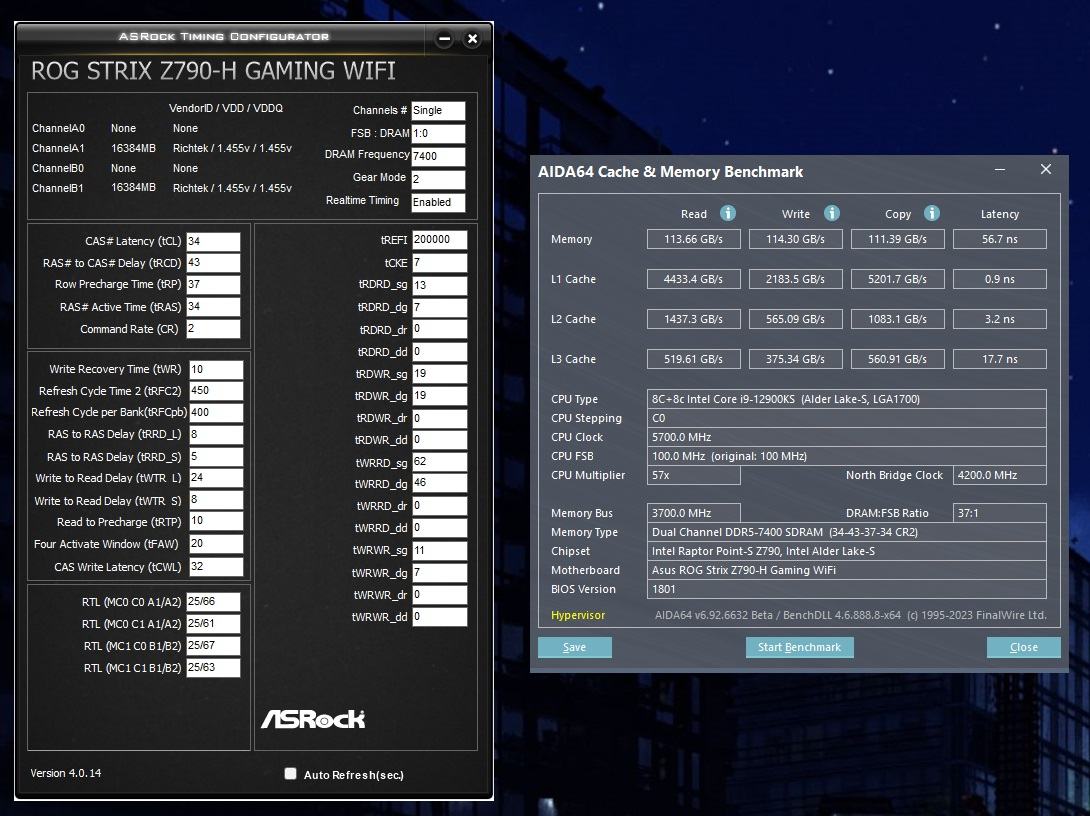
Task: Click the tWTR_S value field
Action: click(216, 500)
